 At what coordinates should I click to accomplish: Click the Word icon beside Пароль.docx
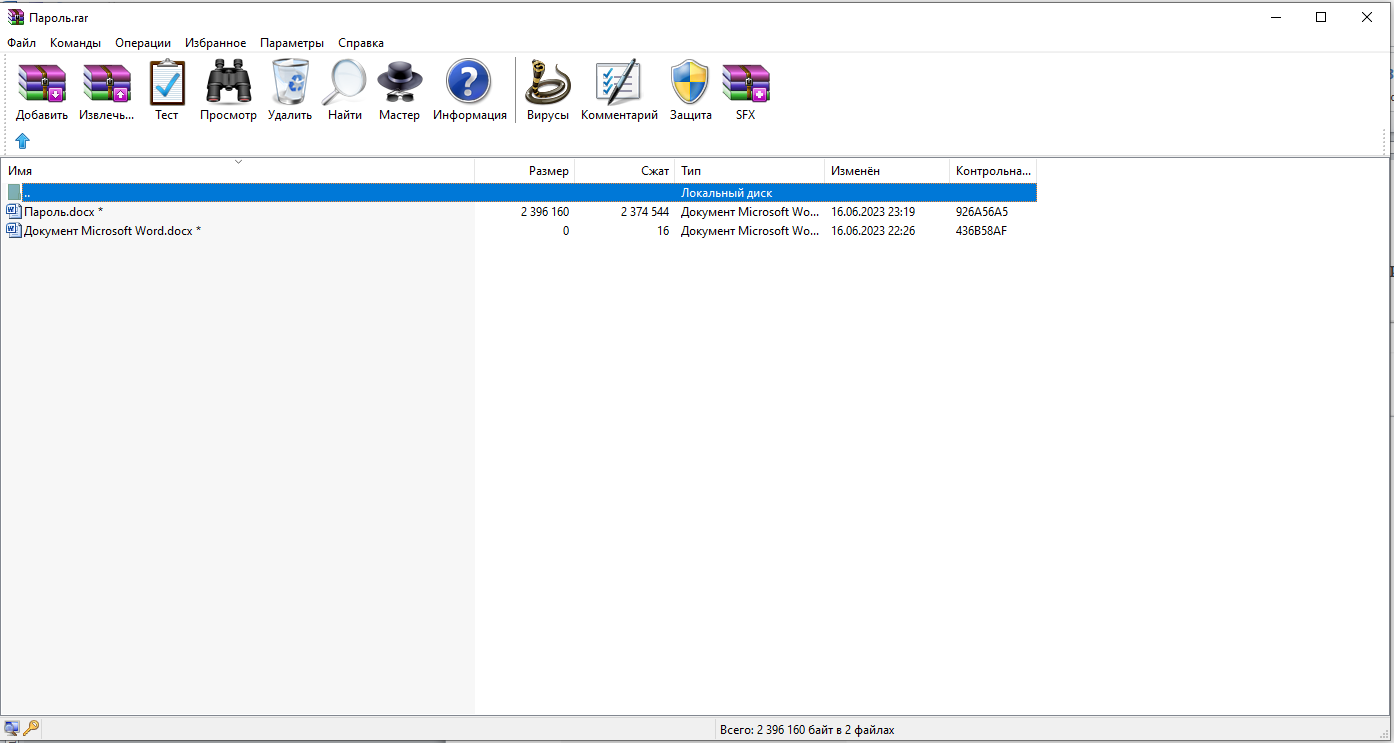(14, 212)
